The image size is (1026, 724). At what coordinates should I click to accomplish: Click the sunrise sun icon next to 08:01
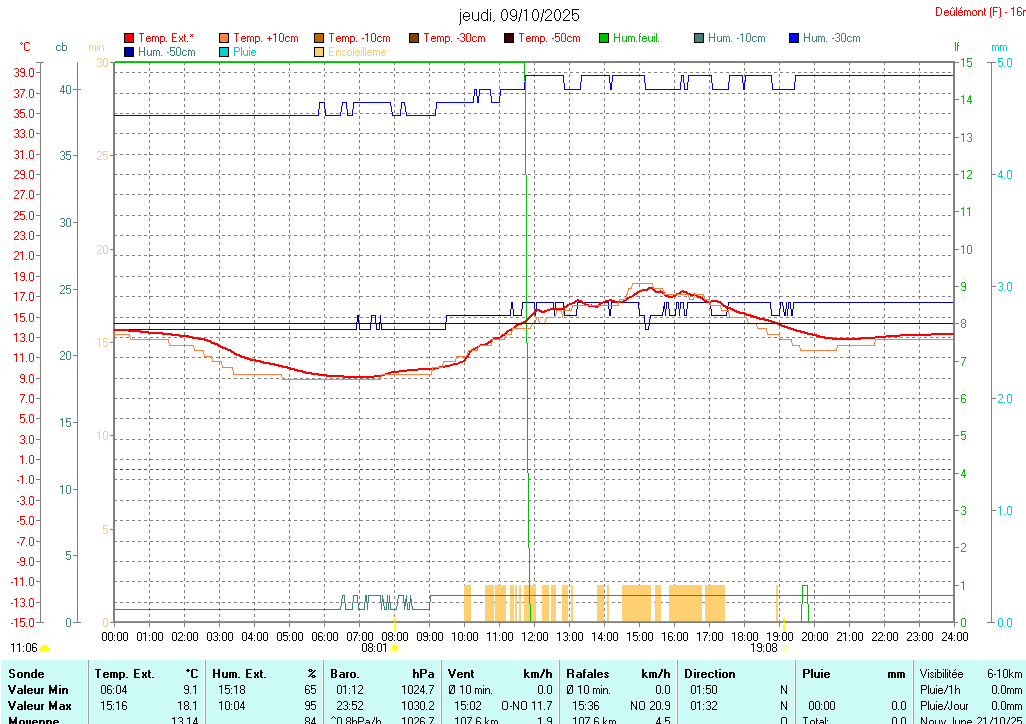(x=395, y=648)
